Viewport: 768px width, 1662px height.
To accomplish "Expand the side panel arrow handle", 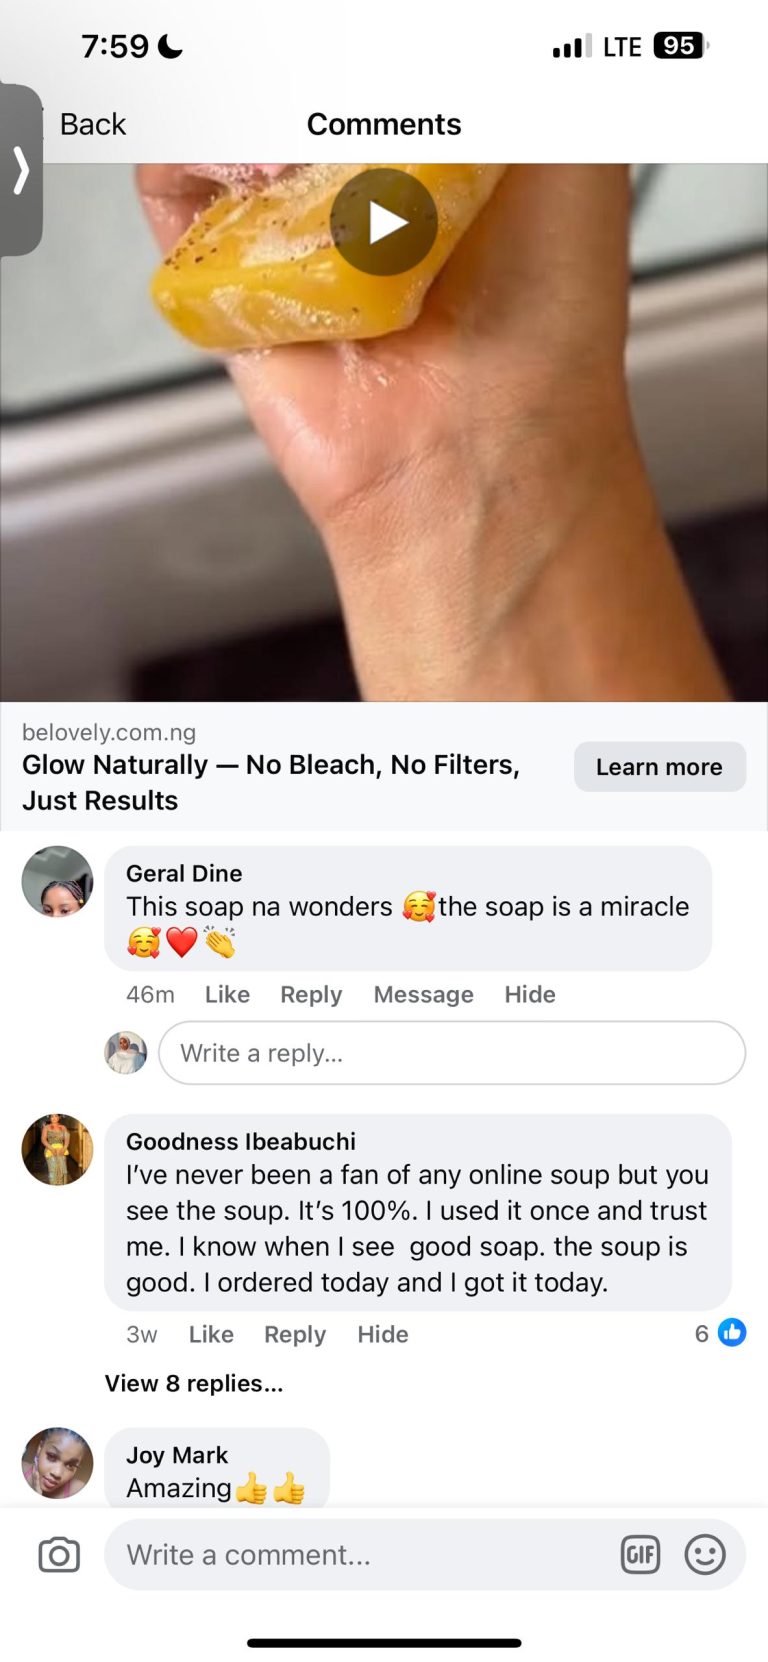I will coord(21,170).
